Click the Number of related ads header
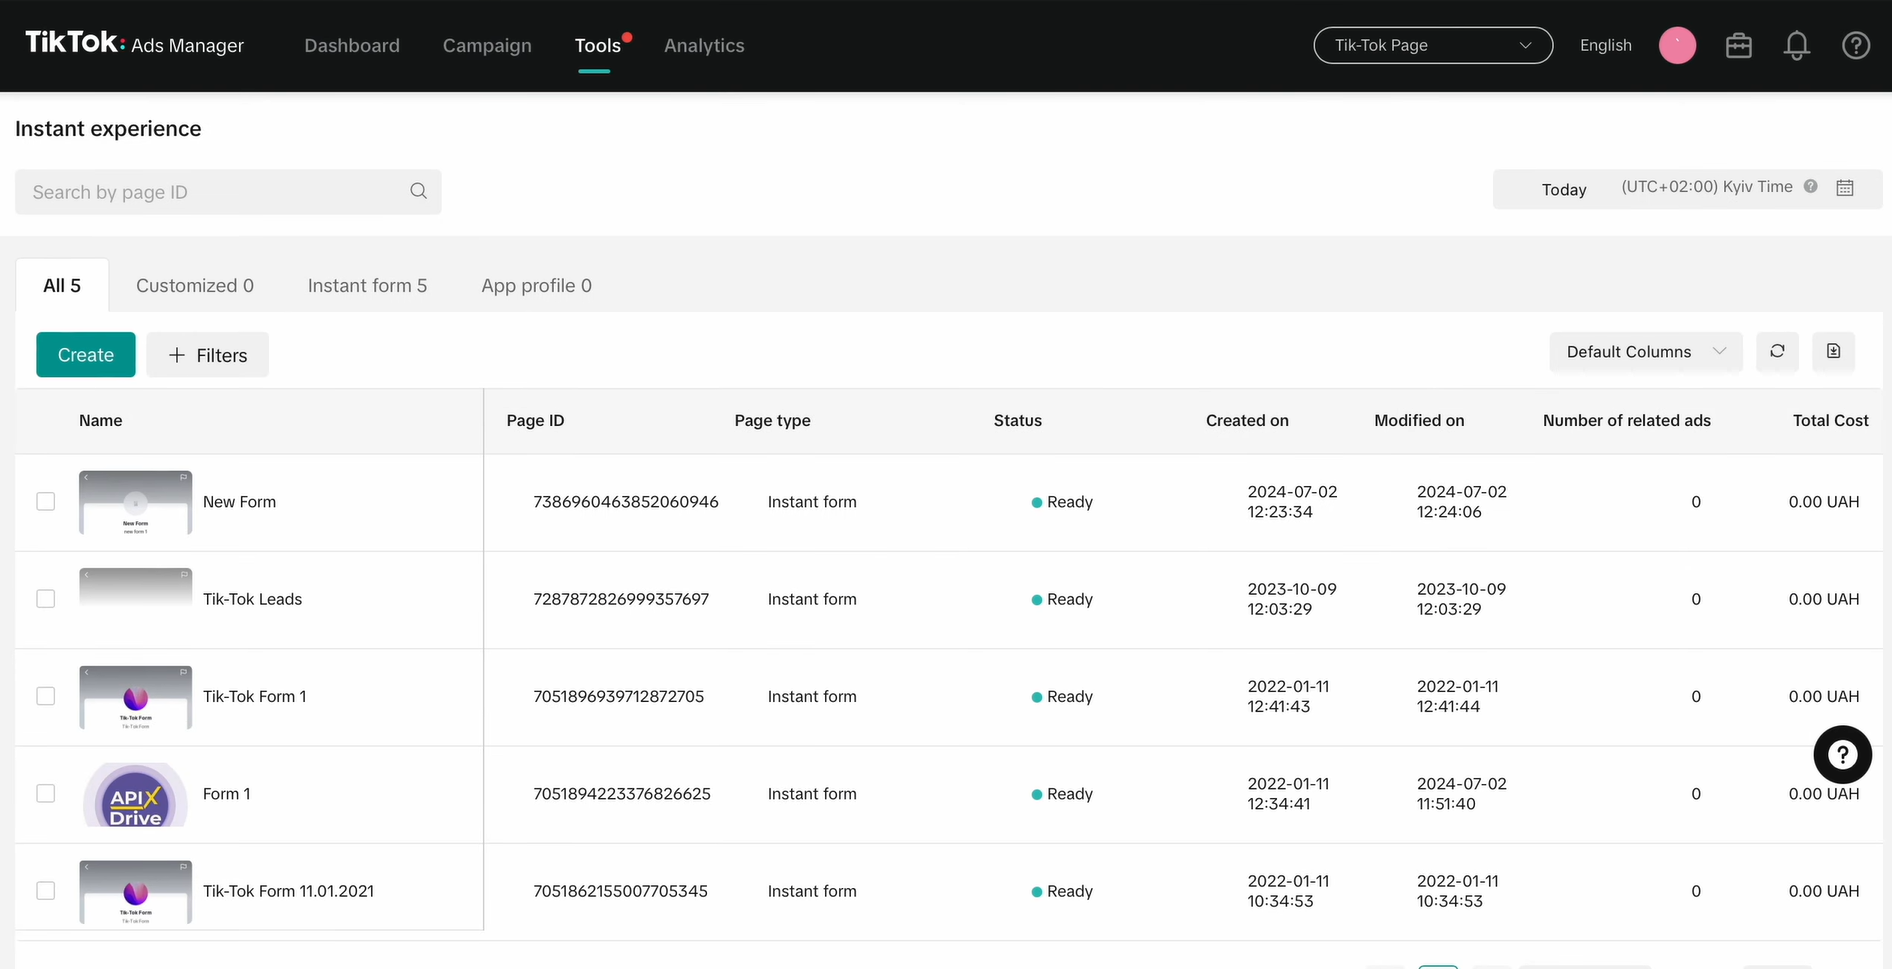The image size is (1892, 969). pyautogui.click(x=1626, y=420)
